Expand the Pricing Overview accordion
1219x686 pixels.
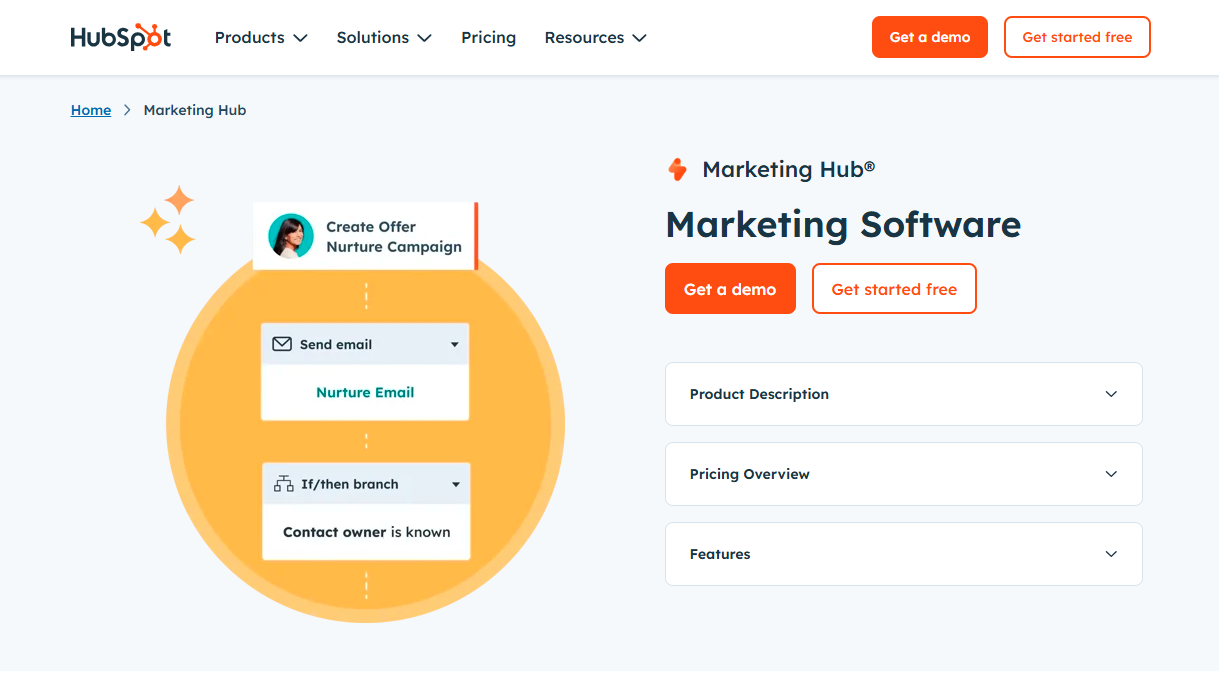(903, 474)
